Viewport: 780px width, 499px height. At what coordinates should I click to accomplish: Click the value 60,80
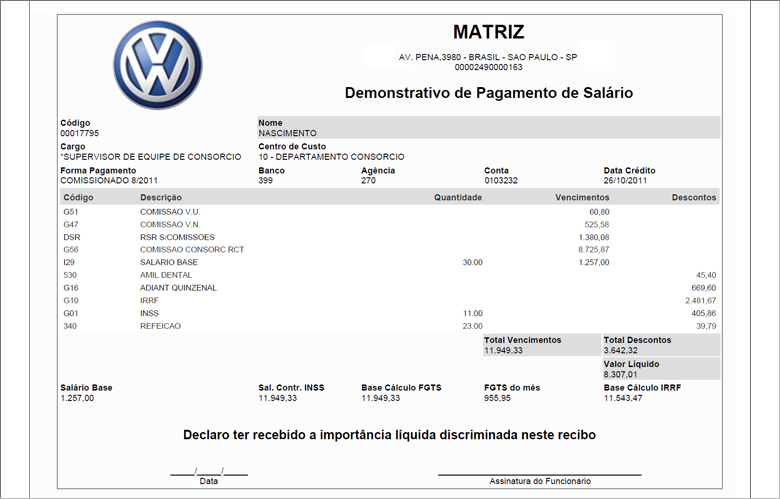click(599, 212)
